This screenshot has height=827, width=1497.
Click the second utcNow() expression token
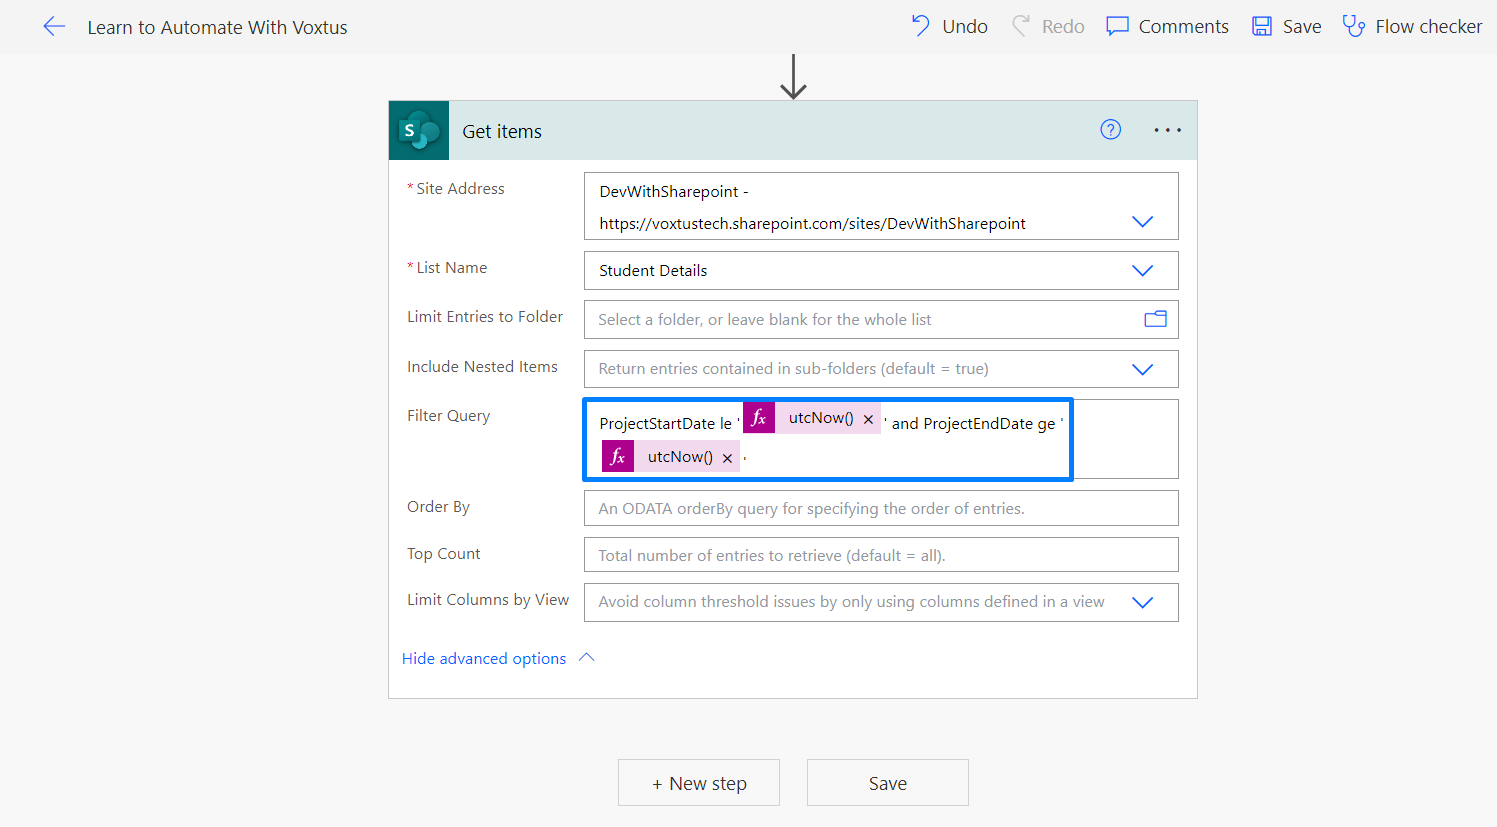click(x=671, y=457)
